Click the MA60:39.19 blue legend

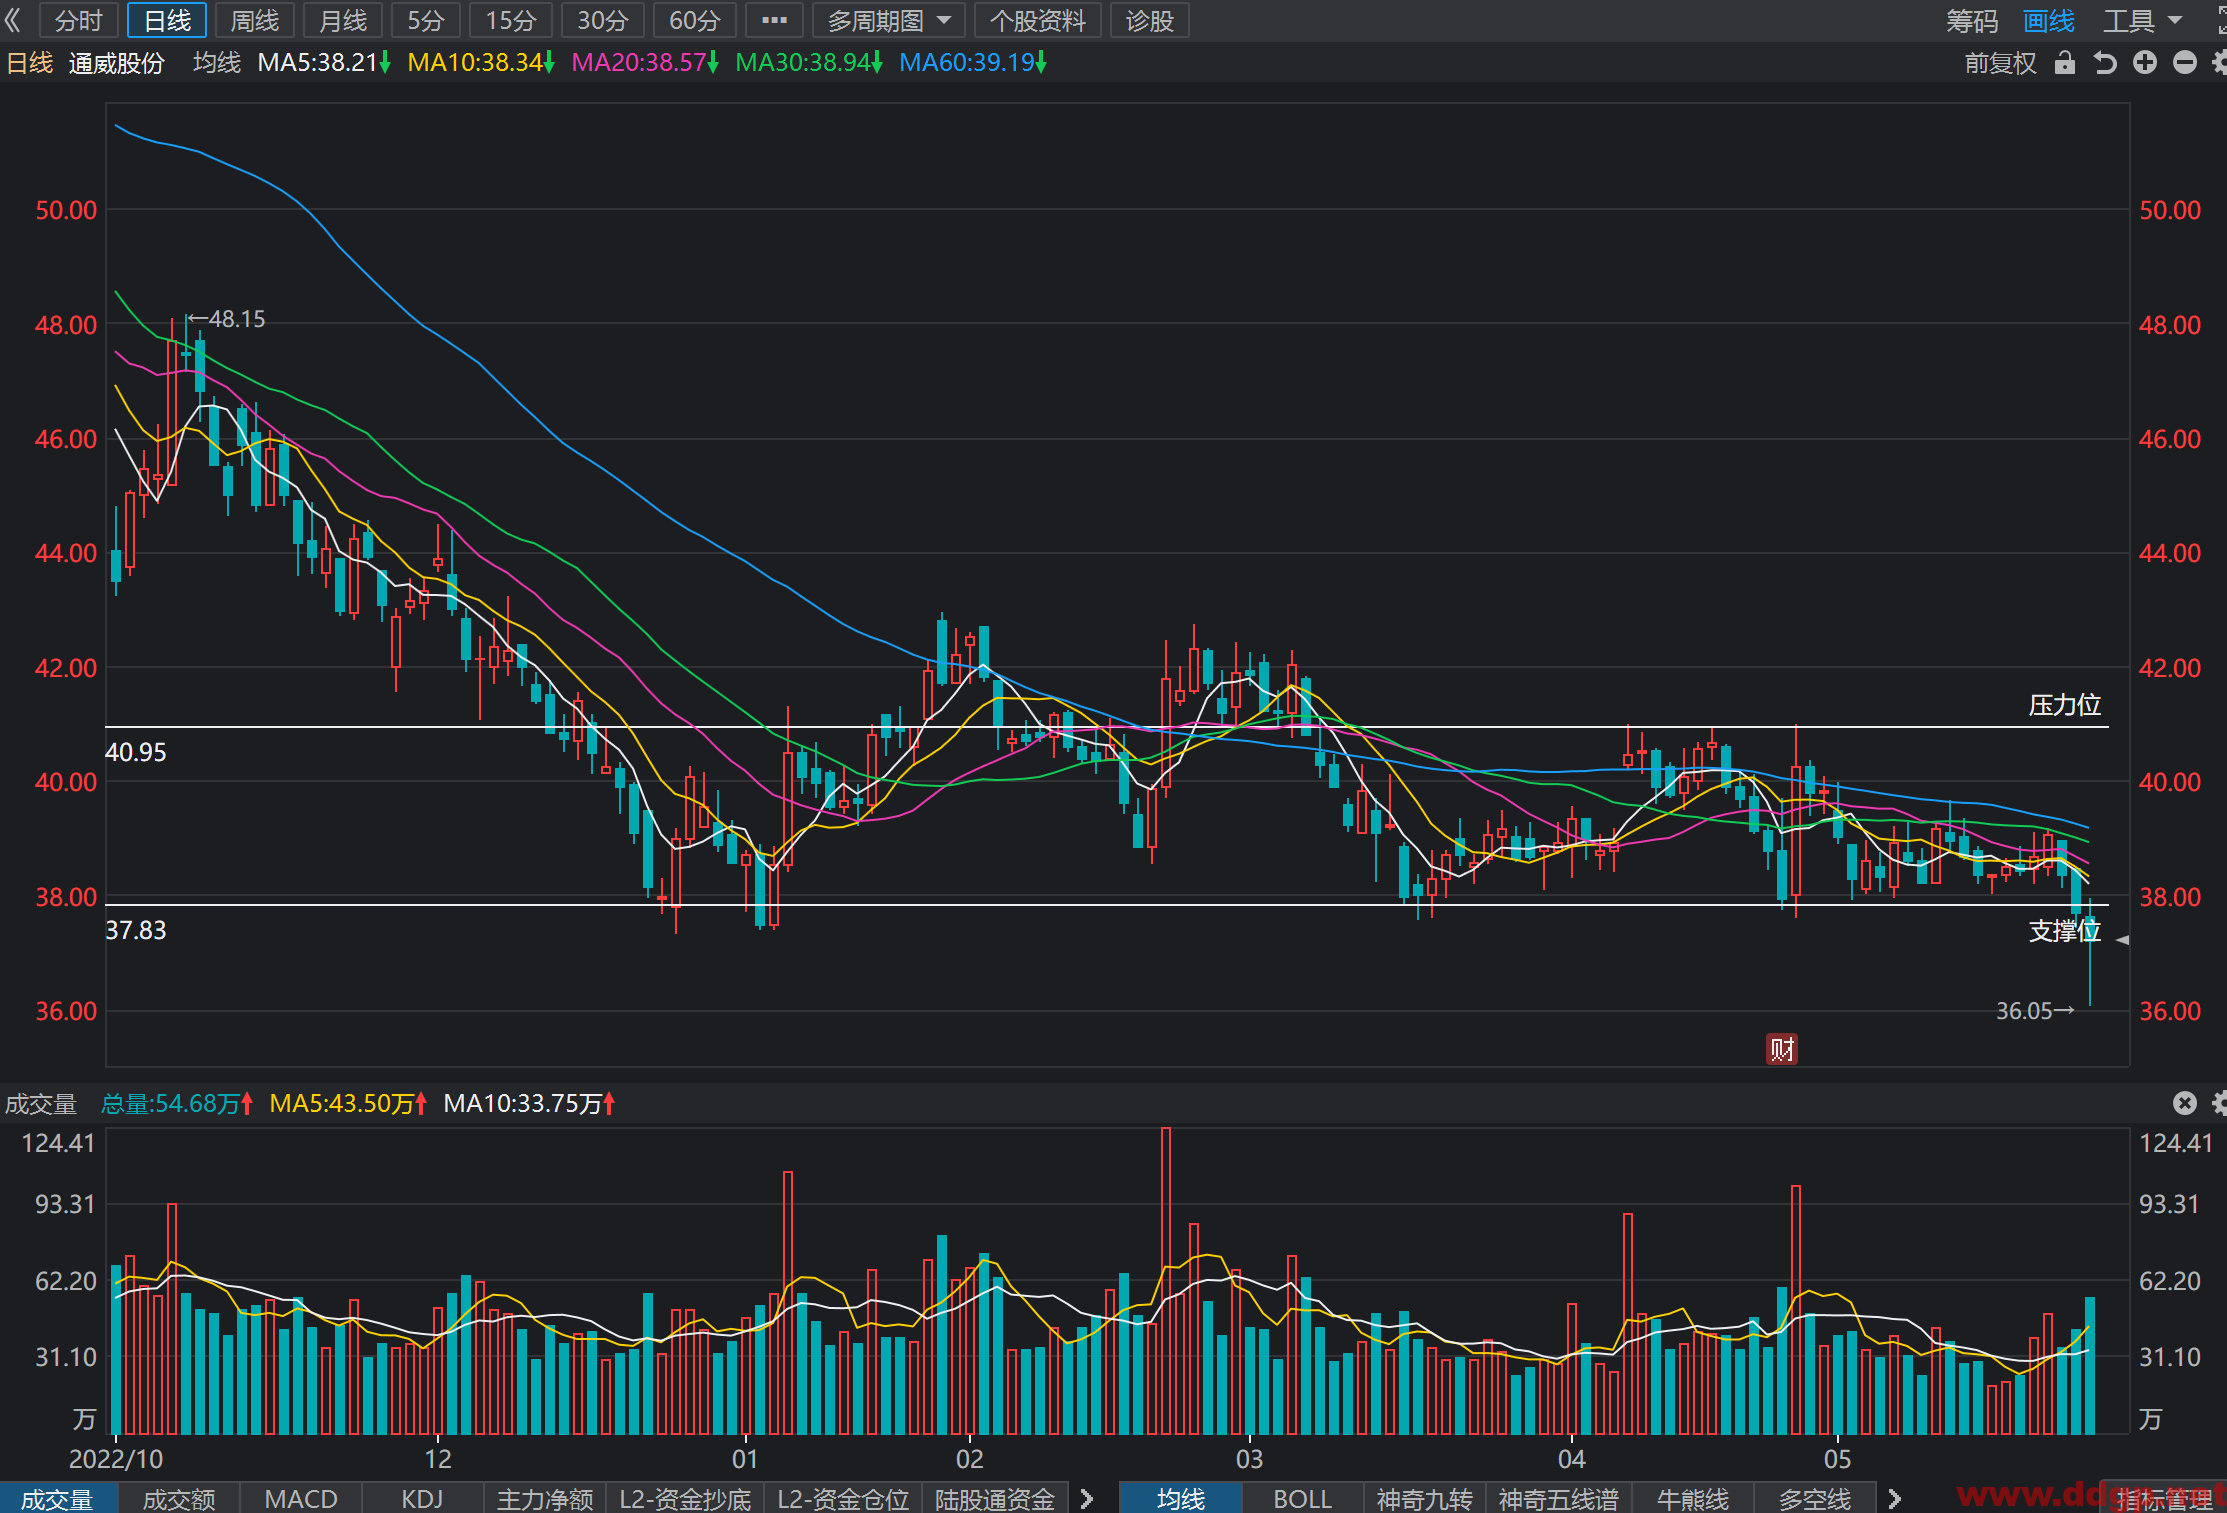tap(972, 63)
